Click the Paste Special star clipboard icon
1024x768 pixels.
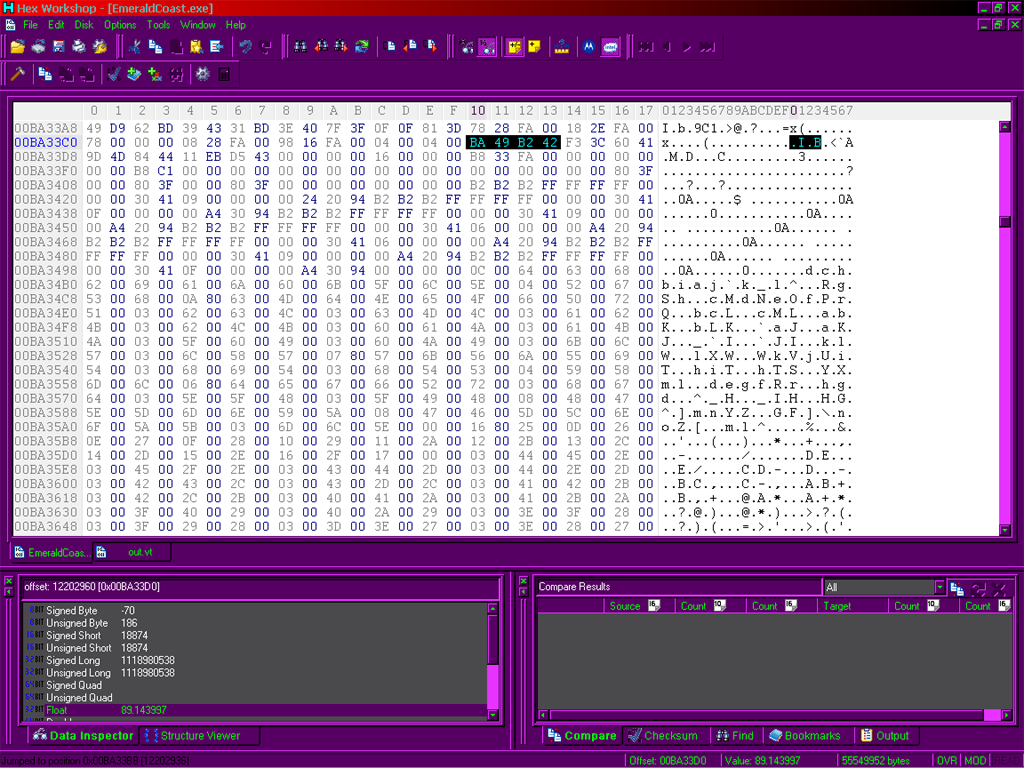tap(196, 47)
